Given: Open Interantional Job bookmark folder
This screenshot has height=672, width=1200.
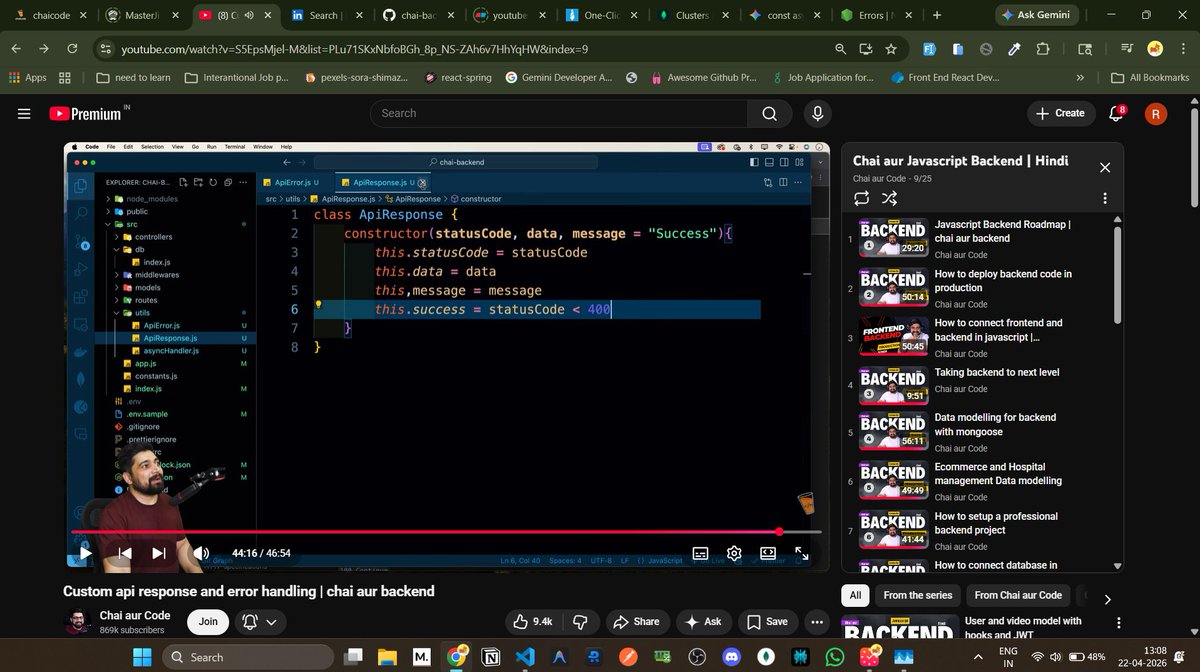Looking at the screenshot, I should 238,77.
